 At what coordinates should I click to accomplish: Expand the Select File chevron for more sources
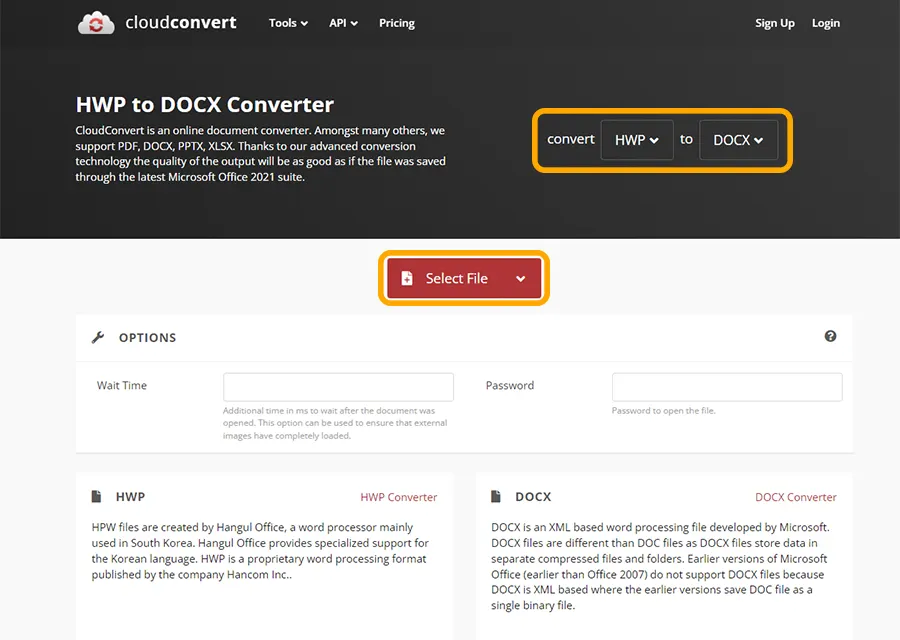click(522, 280)
